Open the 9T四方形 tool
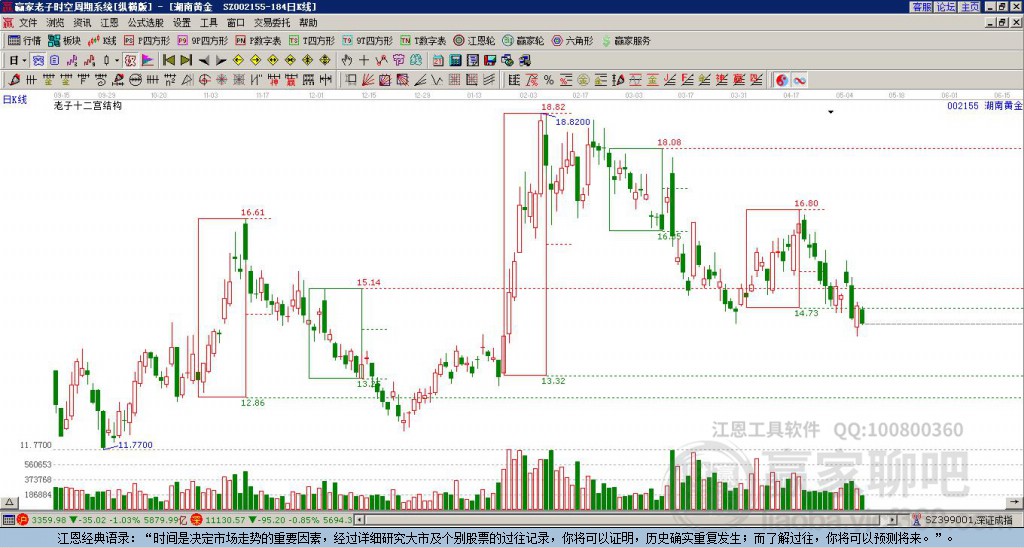 point(367,40)
